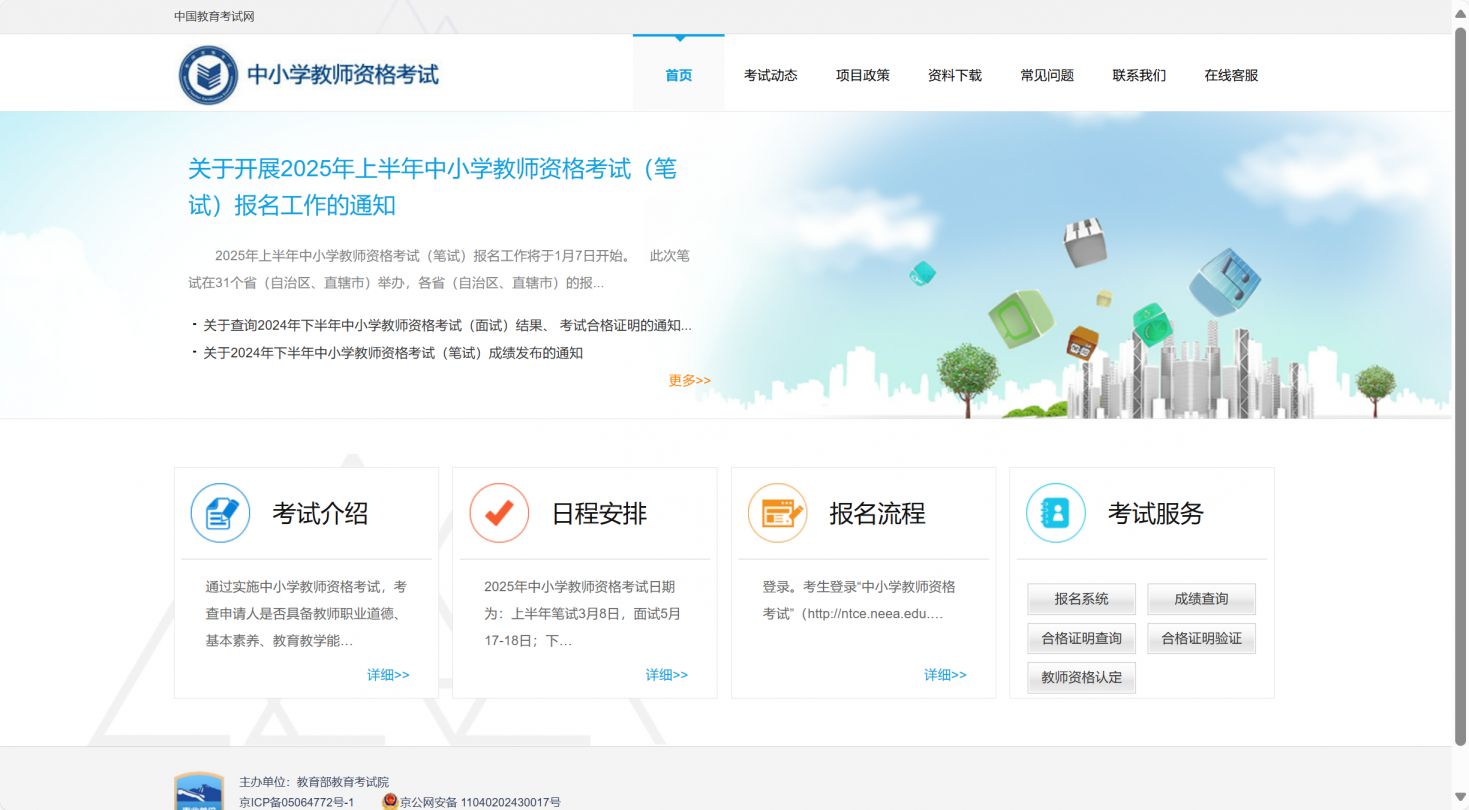Open the 2024年下半年面试结果查询 notice
Image resolution: width=1469 pixels, height=810 pixels.
[x=447, y=325]
